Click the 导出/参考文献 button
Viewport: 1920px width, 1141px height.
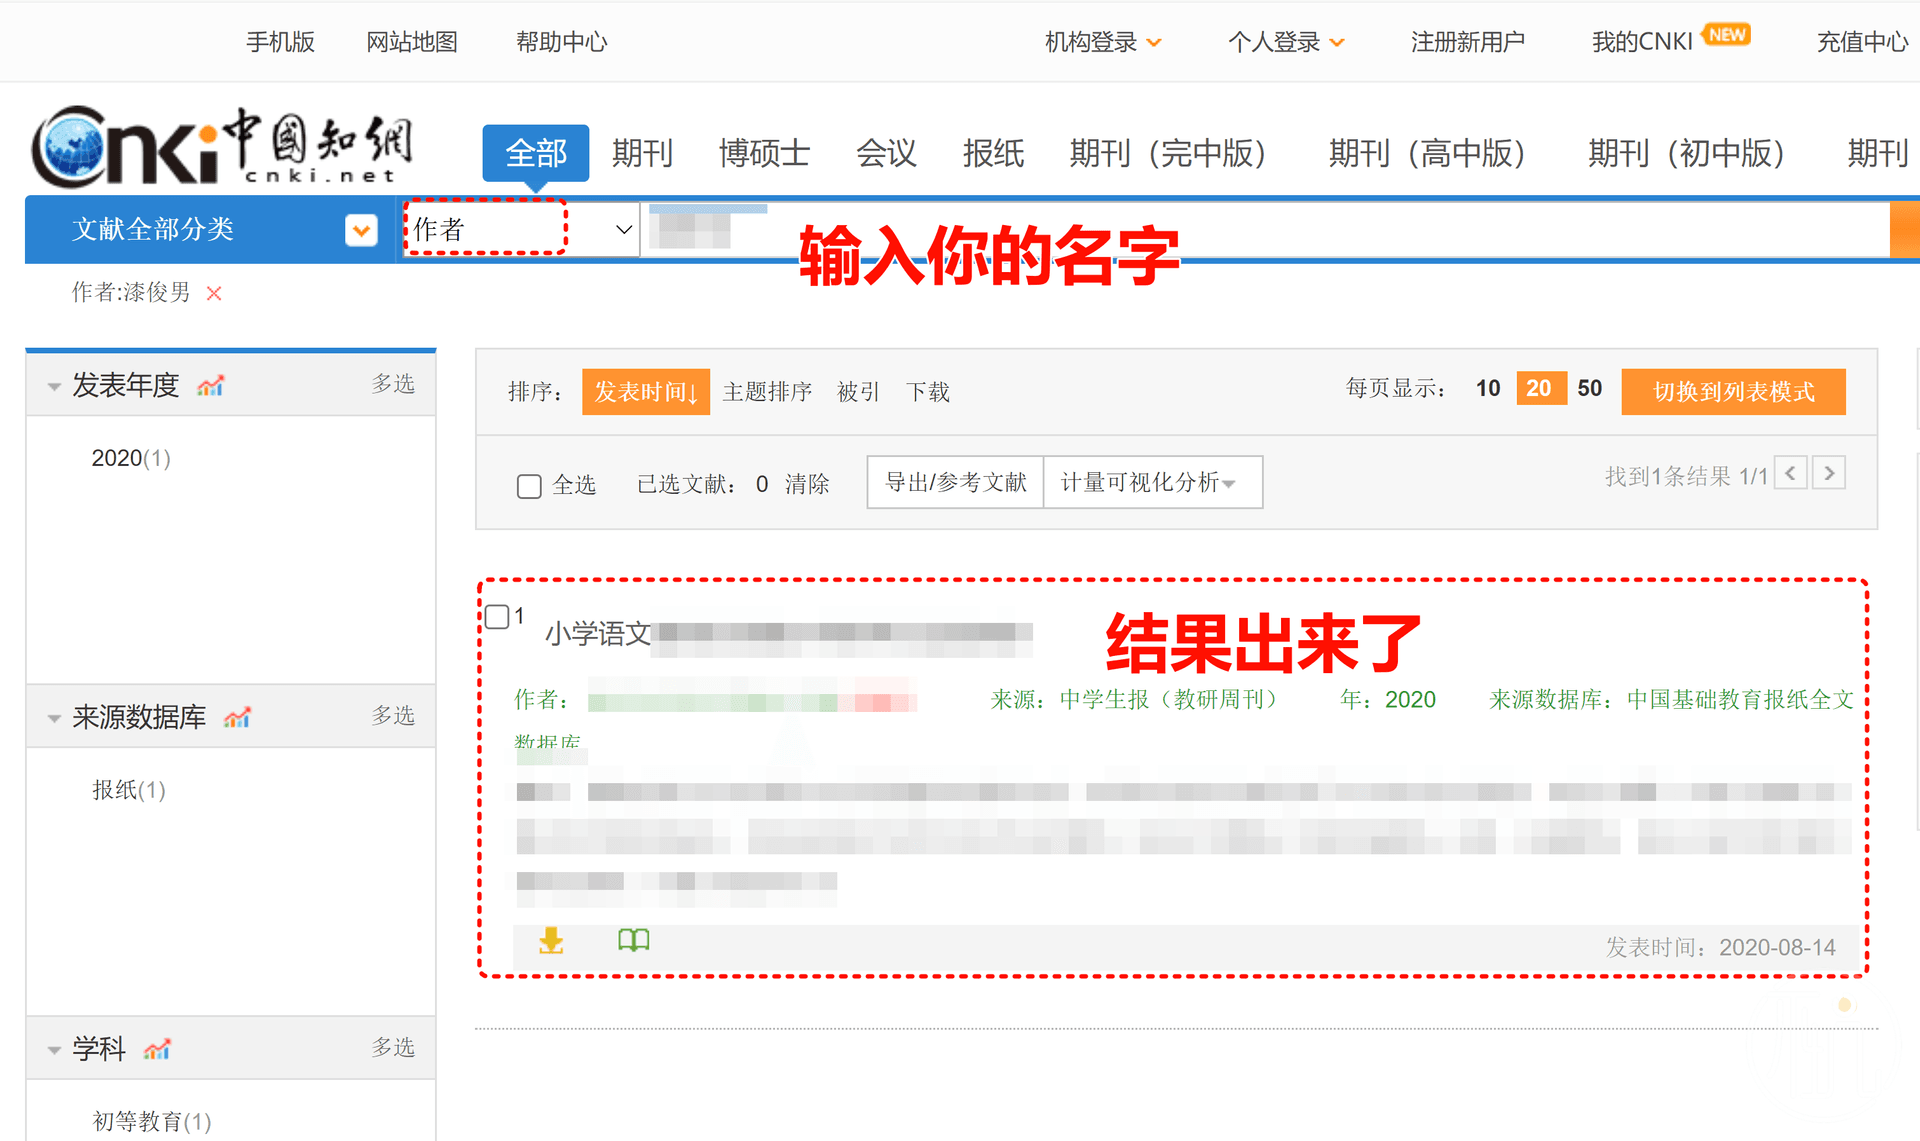[x=955, y=483]
